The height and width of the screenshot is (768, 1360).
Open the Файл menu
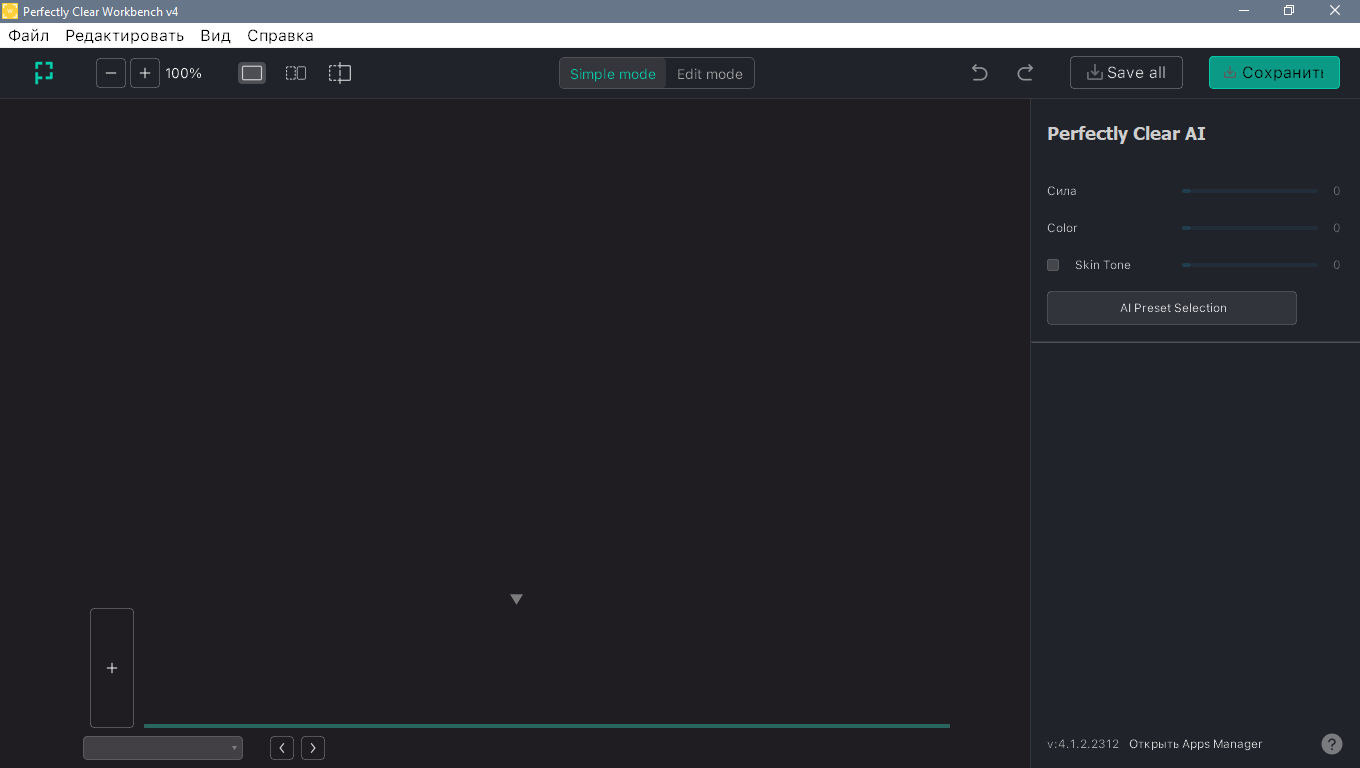pyautogui.click(x=29, y=36)
